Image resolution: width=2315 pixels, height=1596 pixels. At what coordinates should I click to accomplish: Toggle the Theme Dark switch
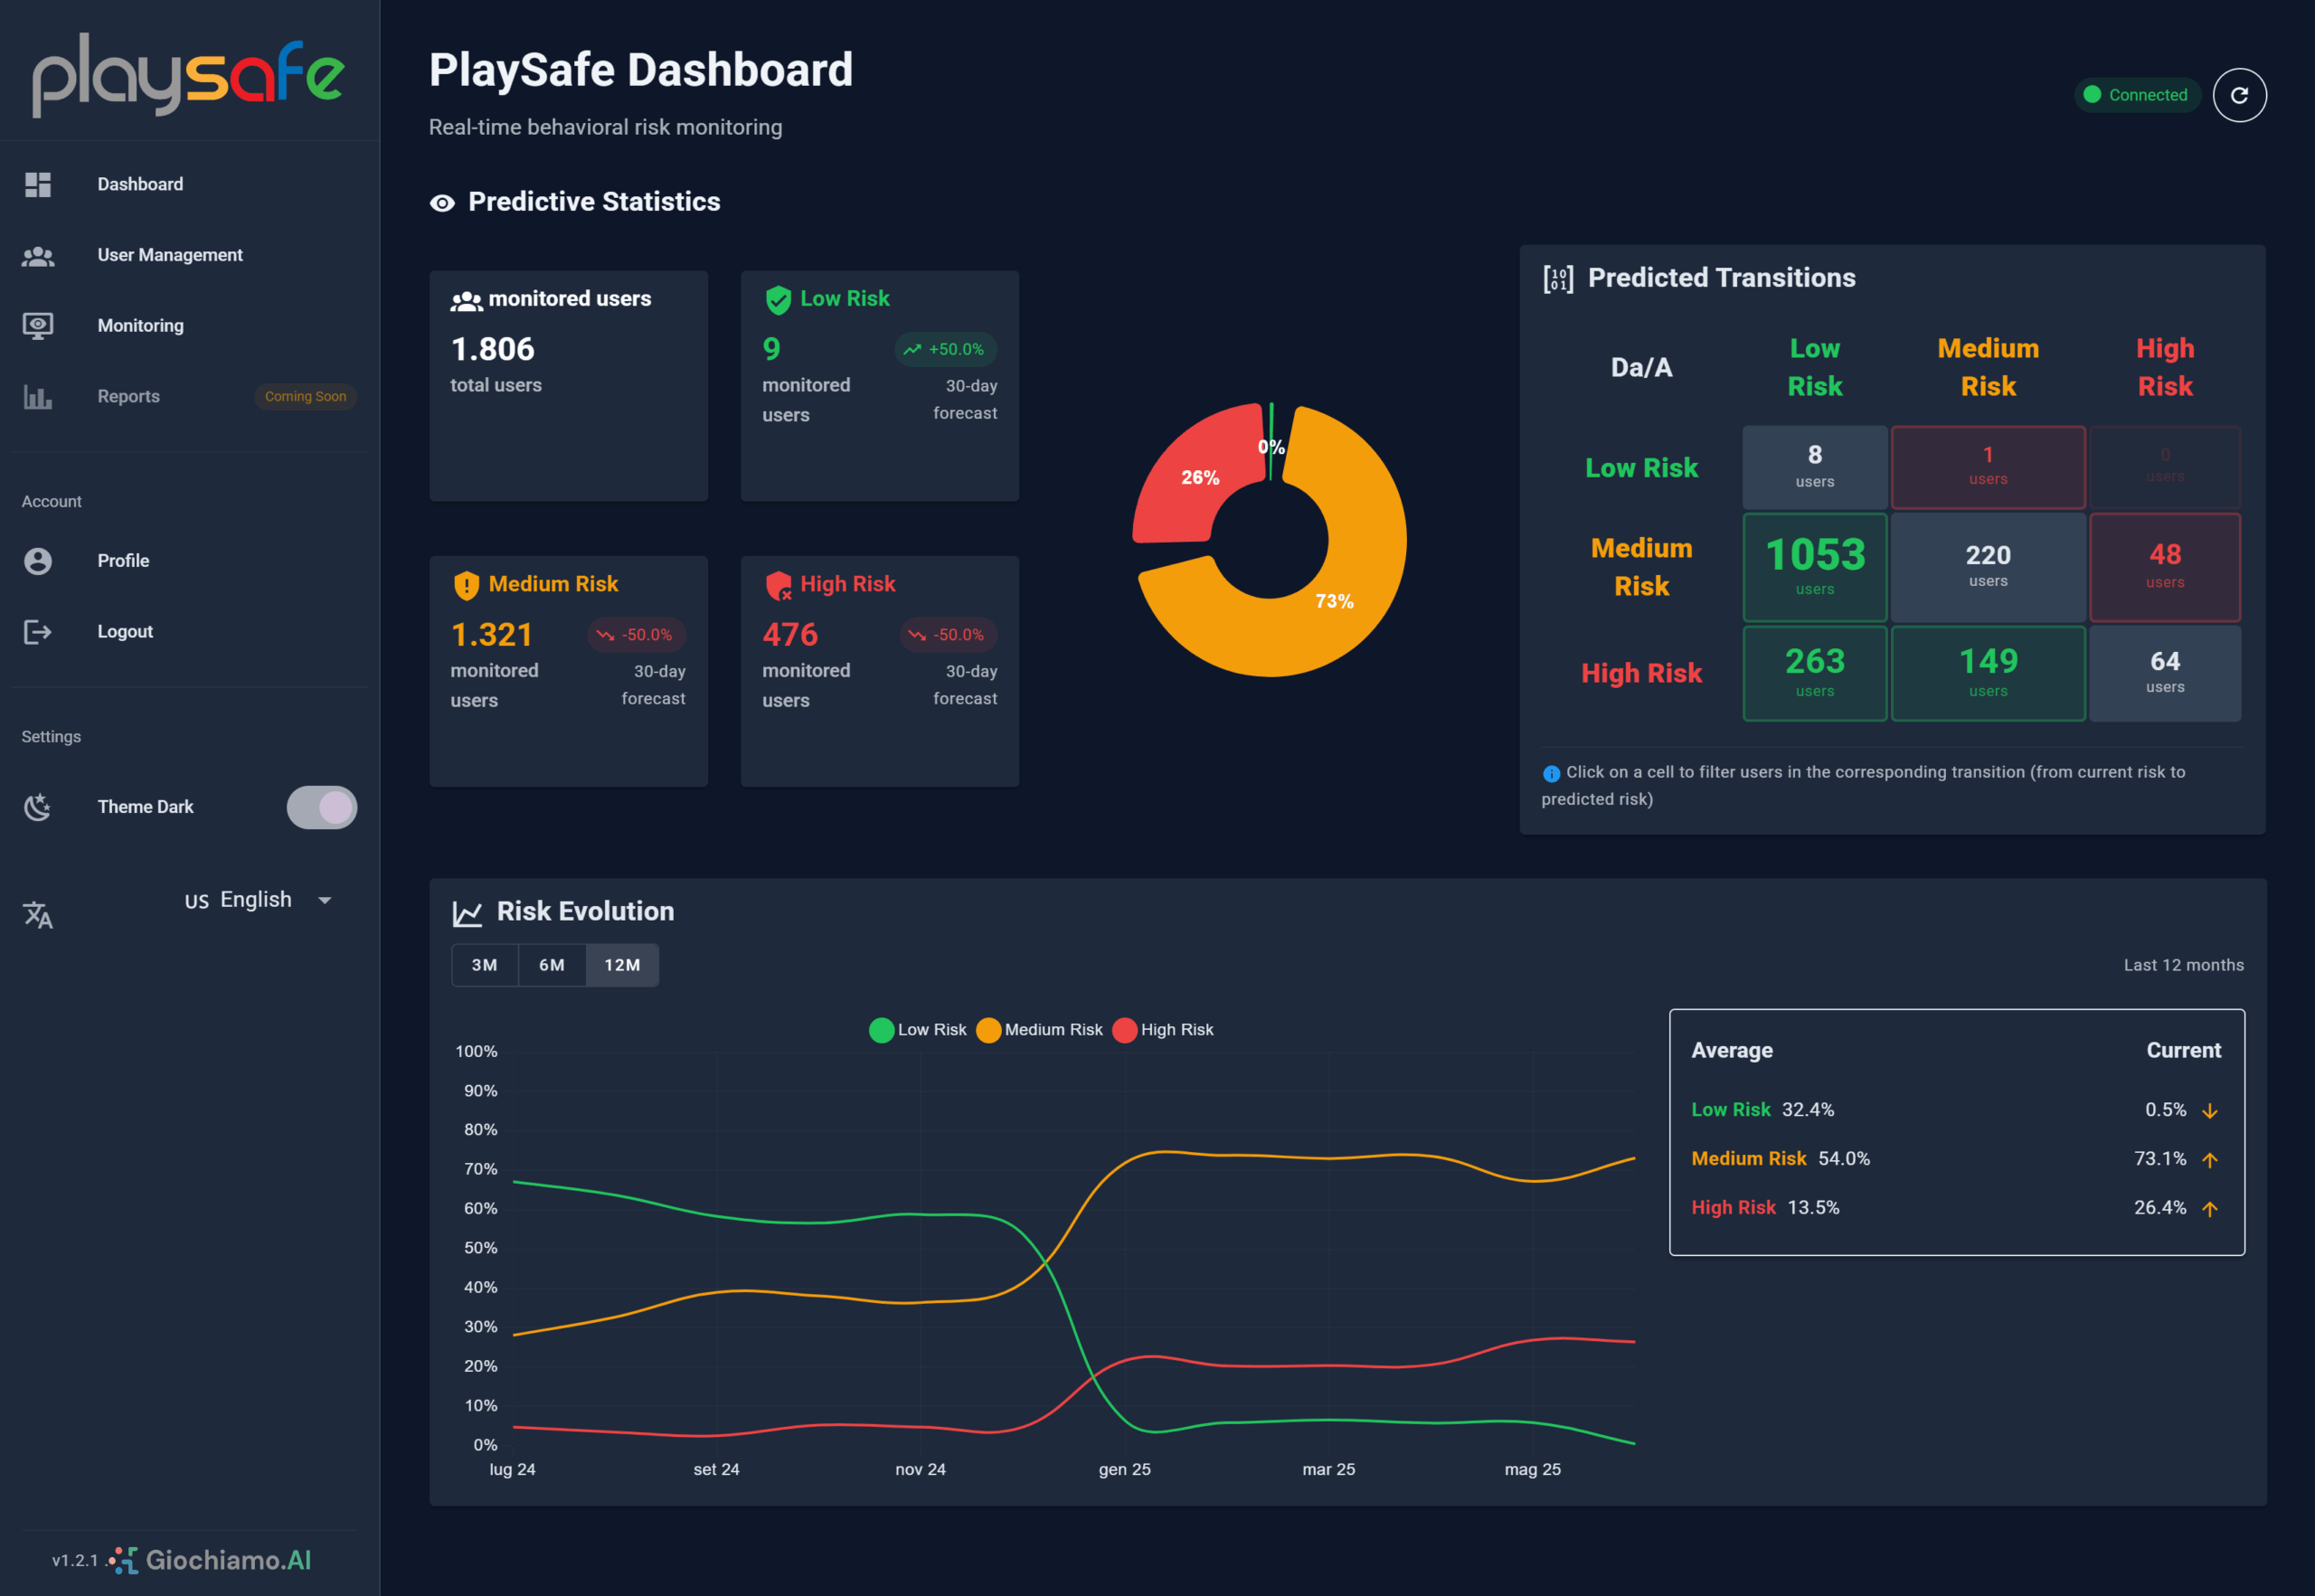[x=321, y=807]
